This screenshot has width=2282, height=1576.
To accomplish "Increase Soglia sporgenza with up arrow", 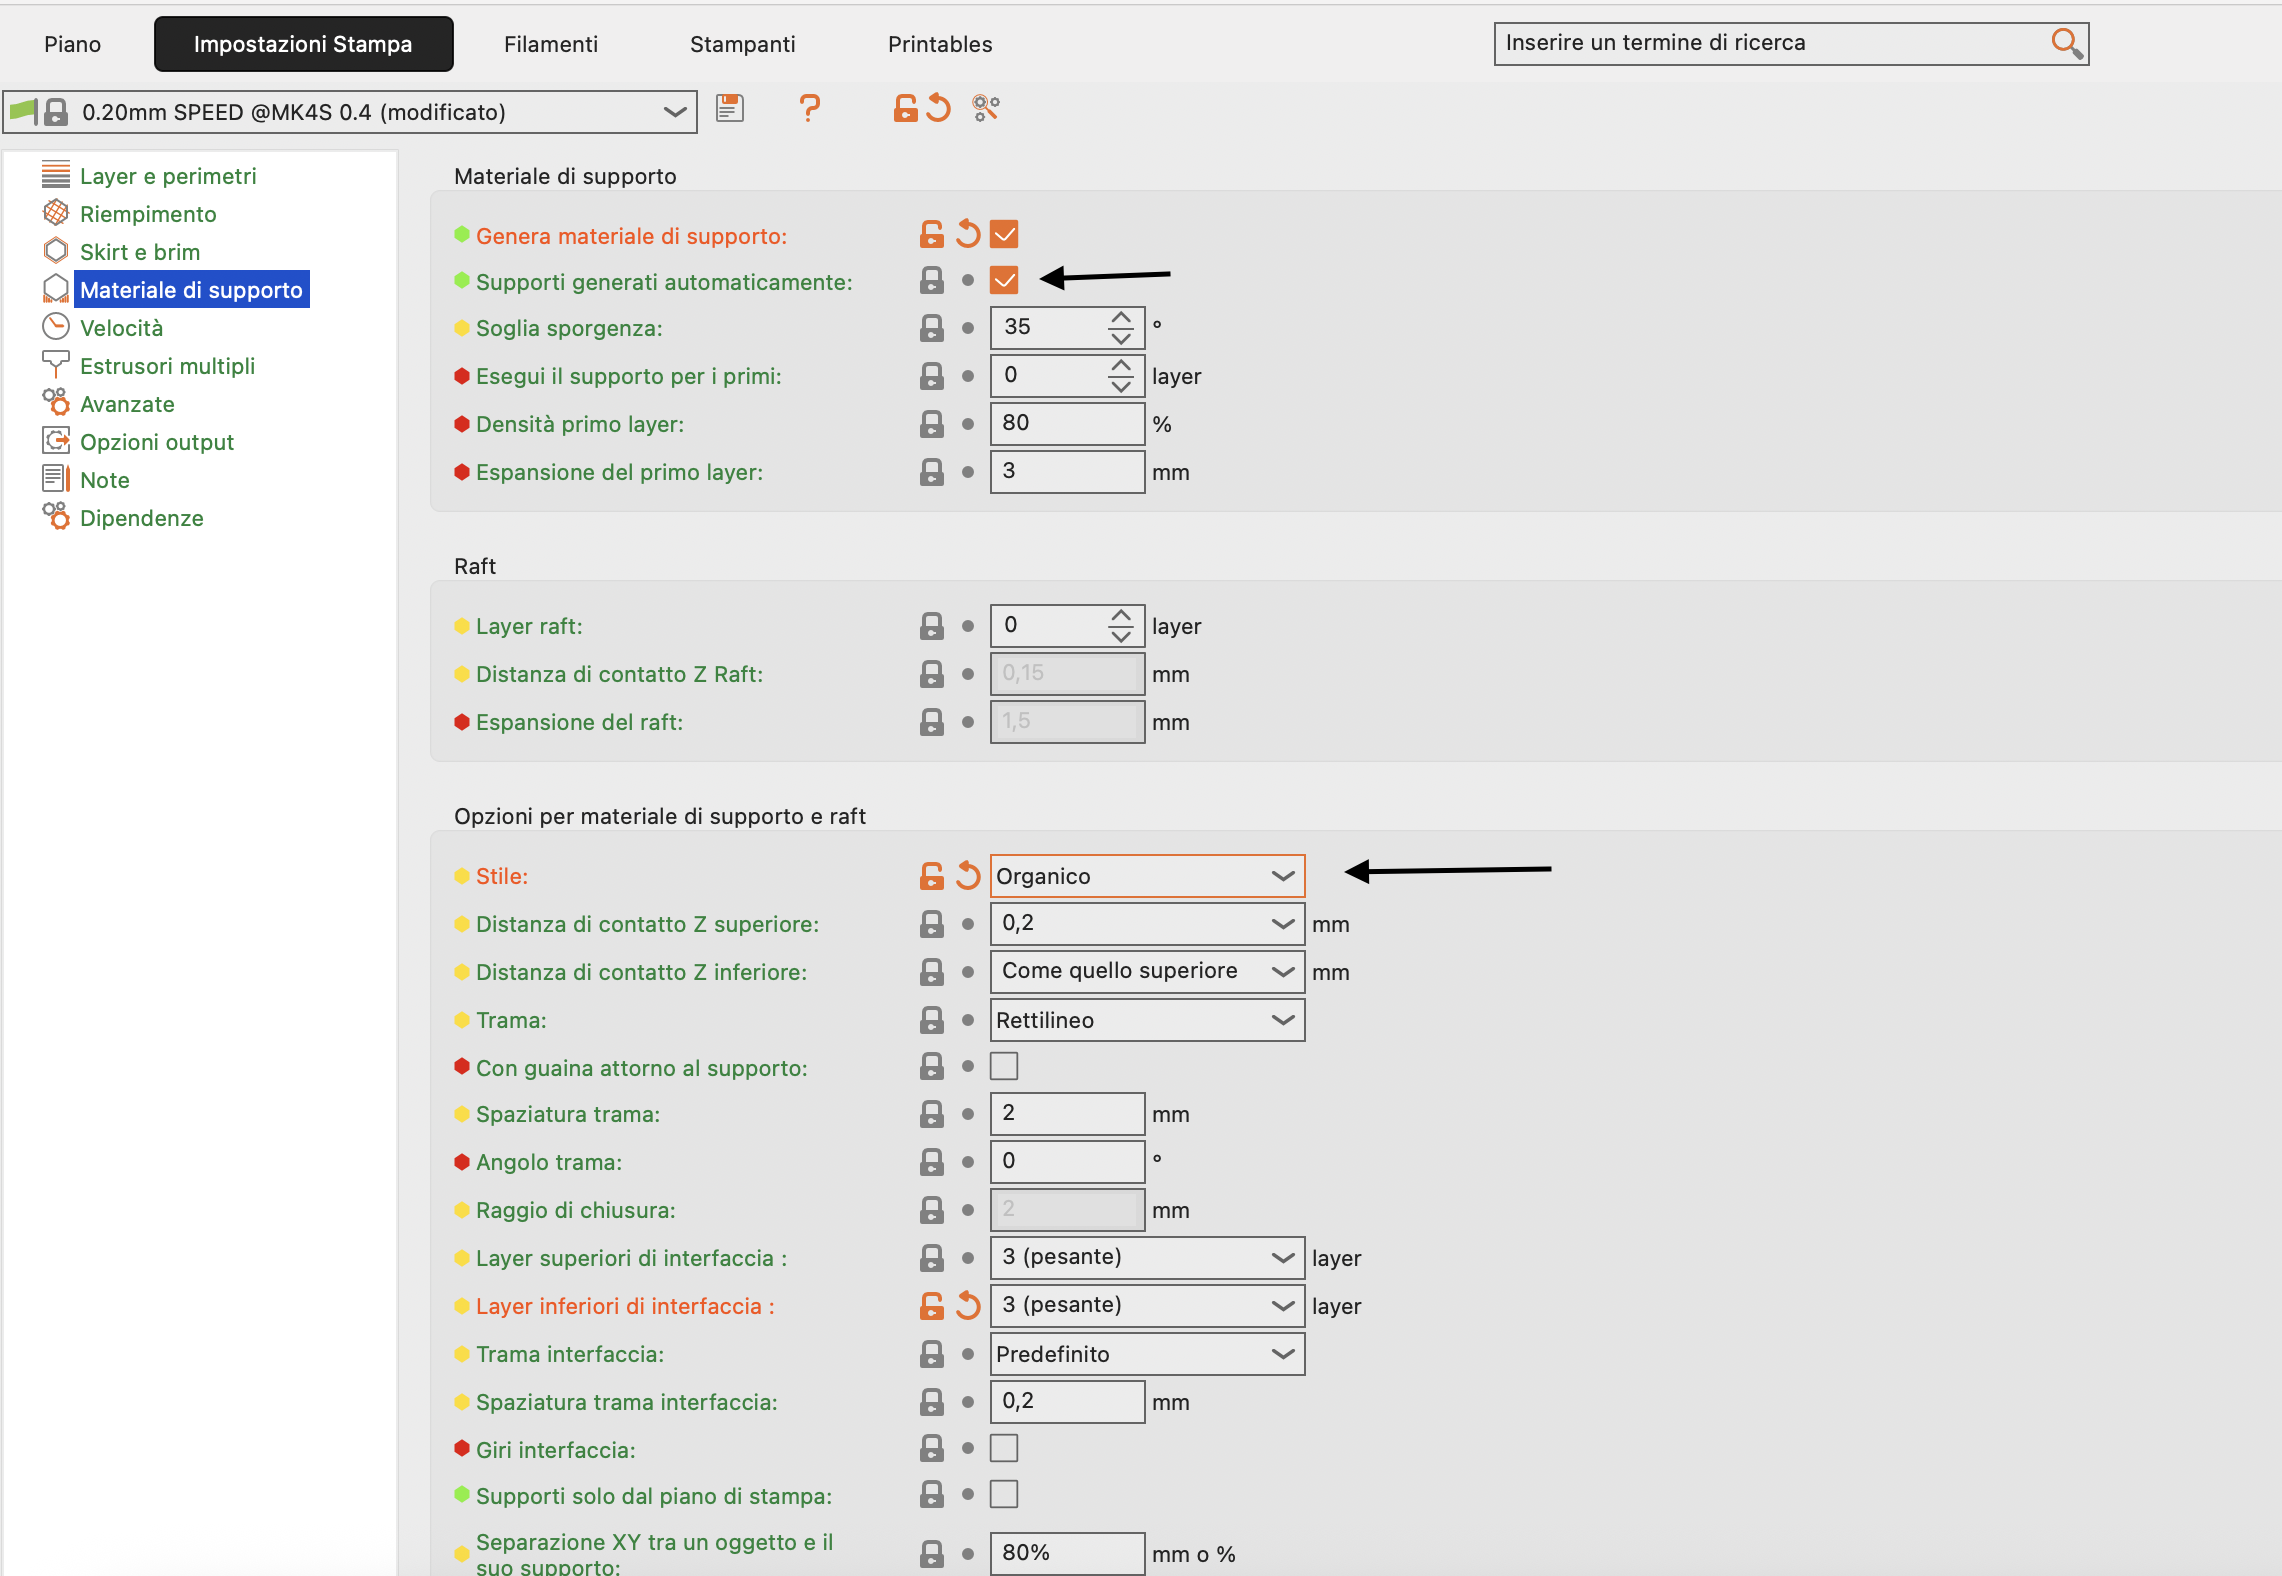I will coord(1121,318).
